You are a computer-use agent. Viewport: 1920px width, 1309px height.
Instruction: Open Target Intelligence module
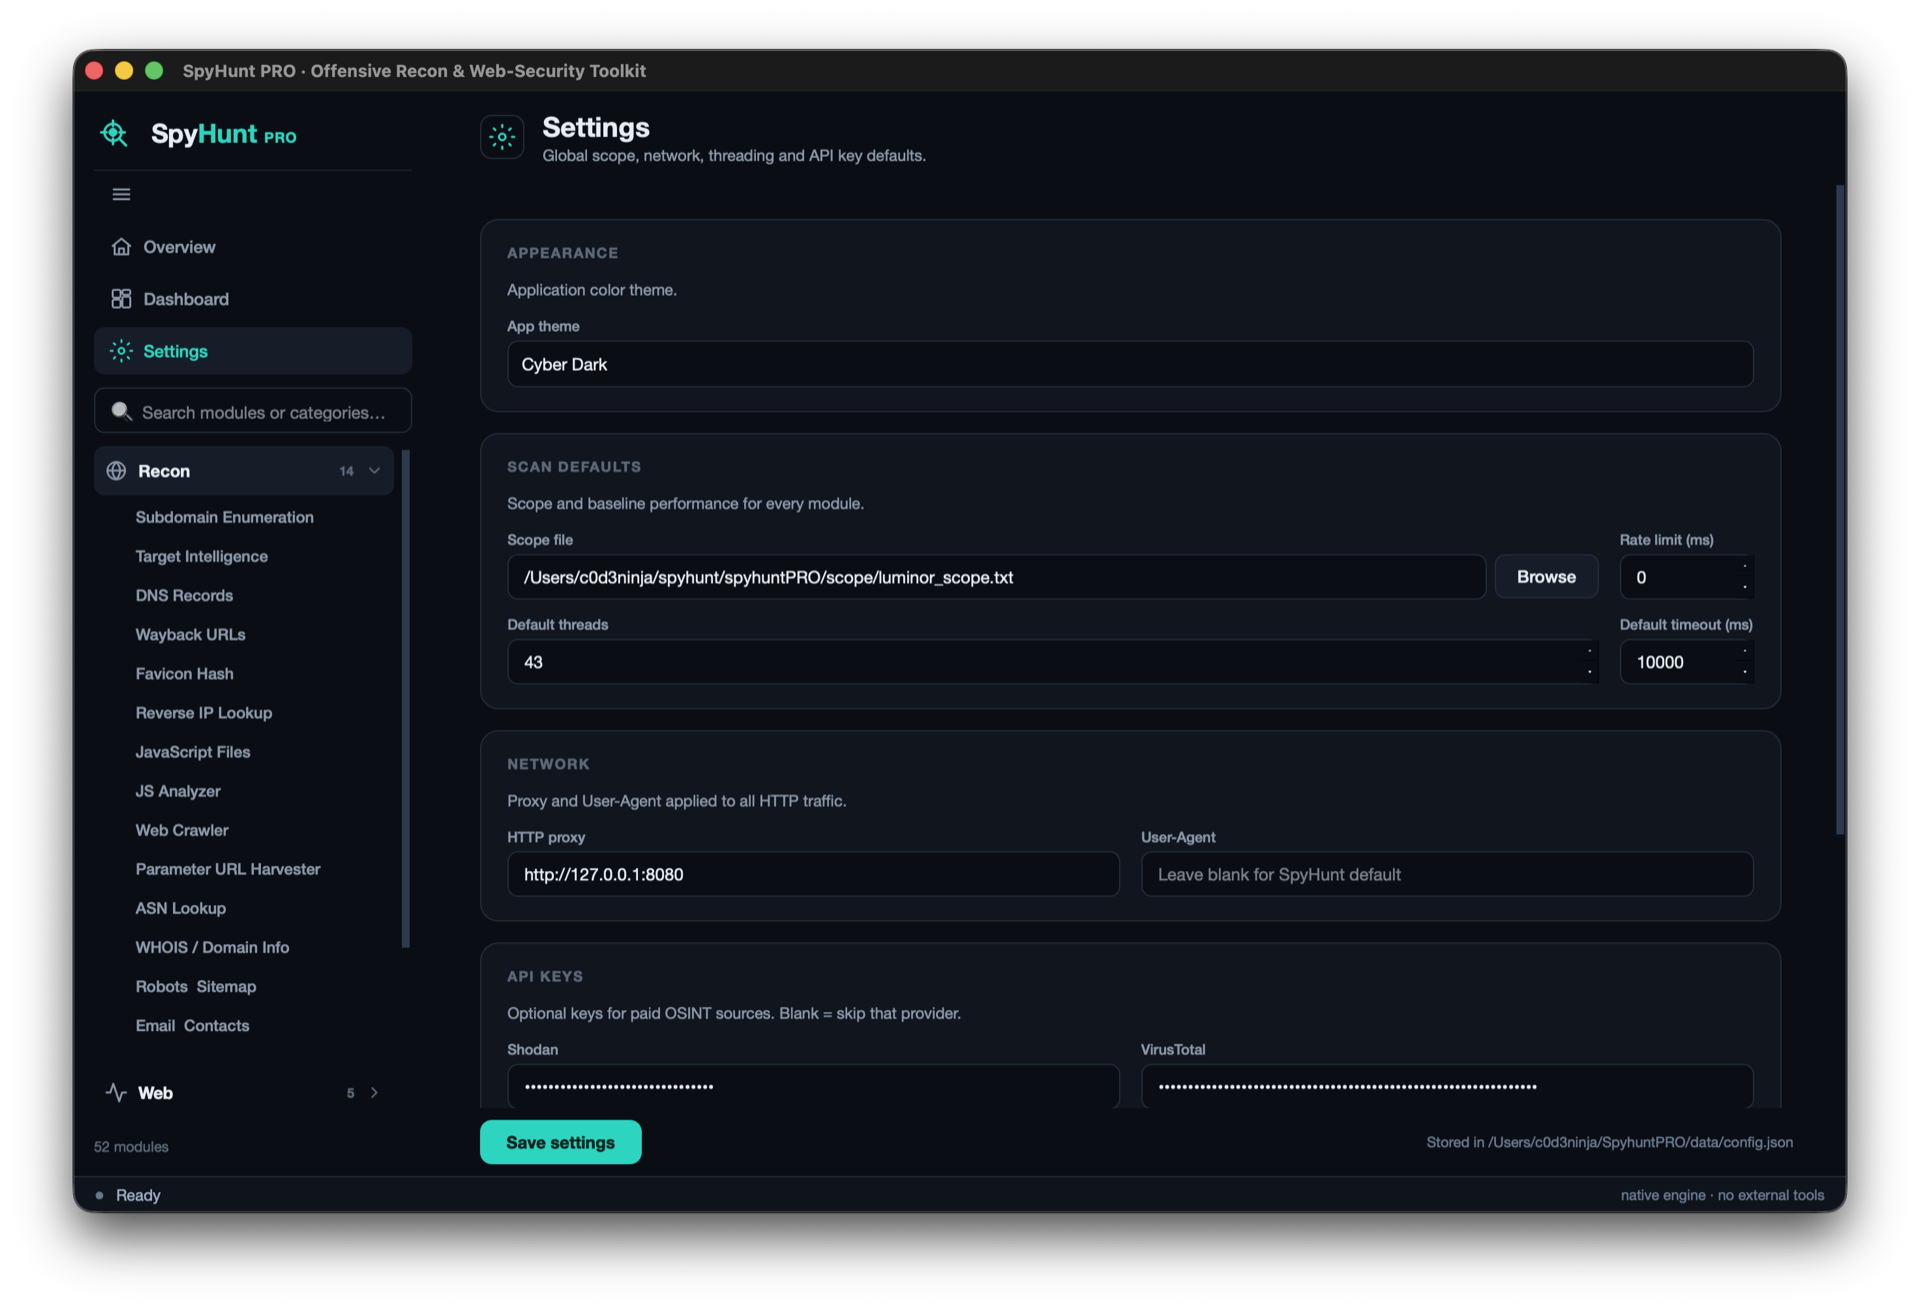(x=201, y=555)
